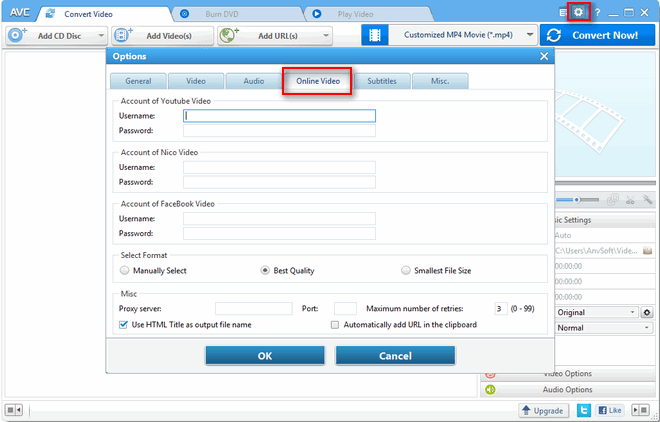This screenshot has height=422, width=660.
Task: Click the Facebook Like button
Action: click(610, 410)
